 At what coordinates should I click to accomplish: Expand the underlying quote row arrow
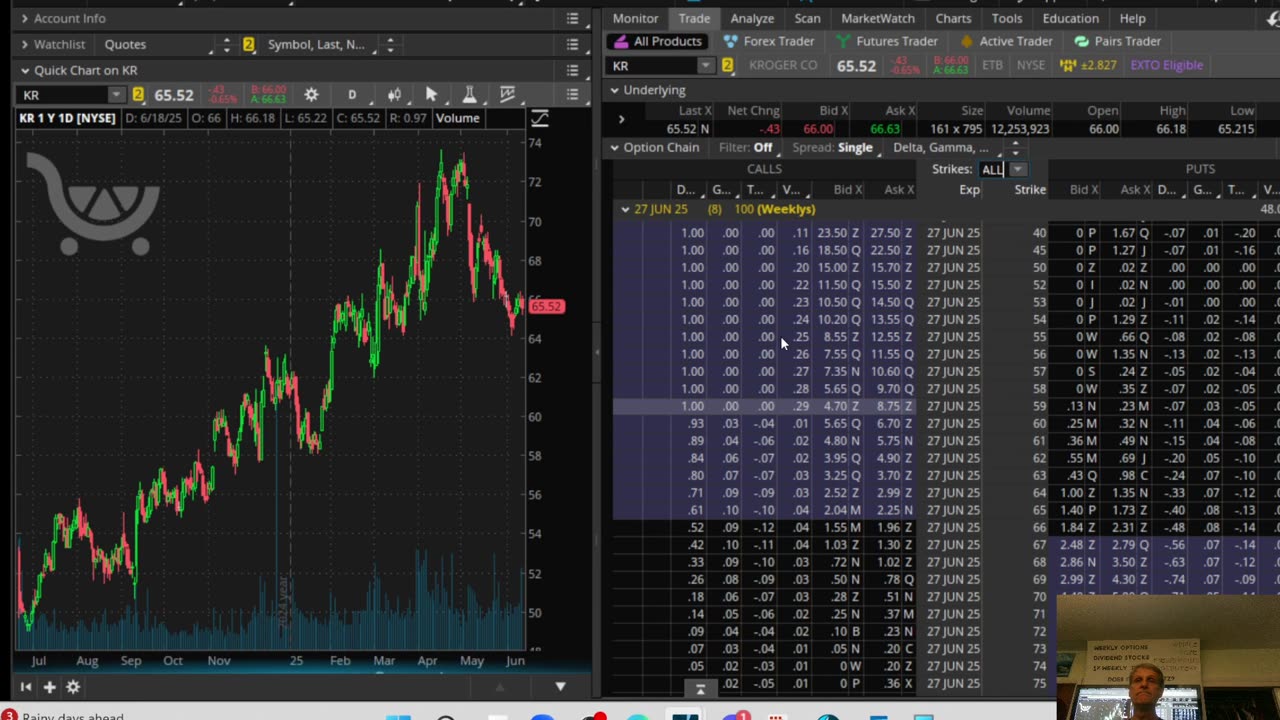[621, 120]
